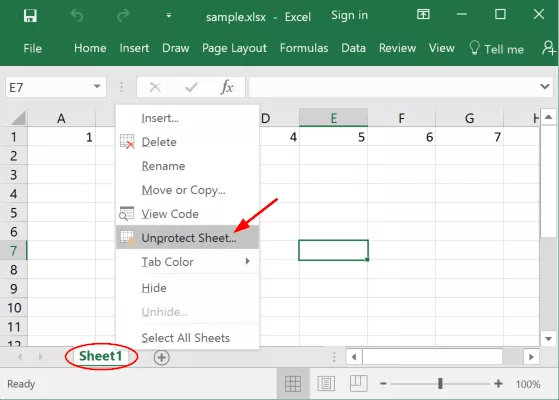Open the Tab Color submenu
The image size is (559, 400).
188,262
